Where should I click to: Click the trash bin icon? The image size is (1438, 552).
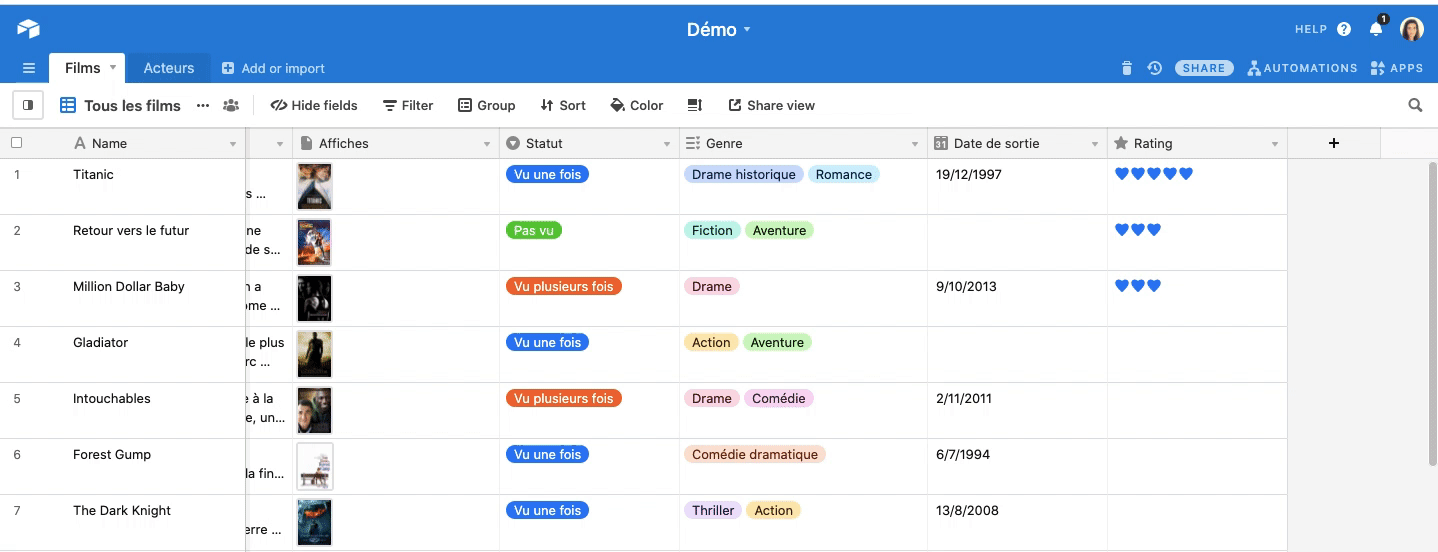(x=1127, y=68)
